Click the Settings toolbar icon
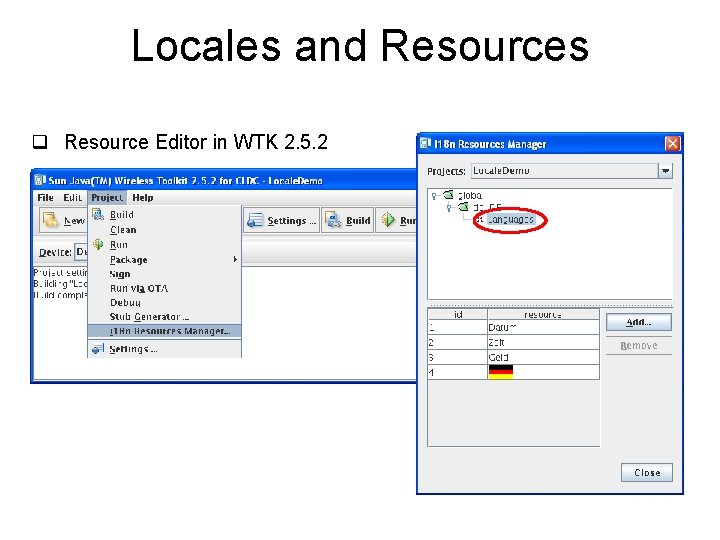The height and width of the screenshot is (540, 720). point(255,220)
